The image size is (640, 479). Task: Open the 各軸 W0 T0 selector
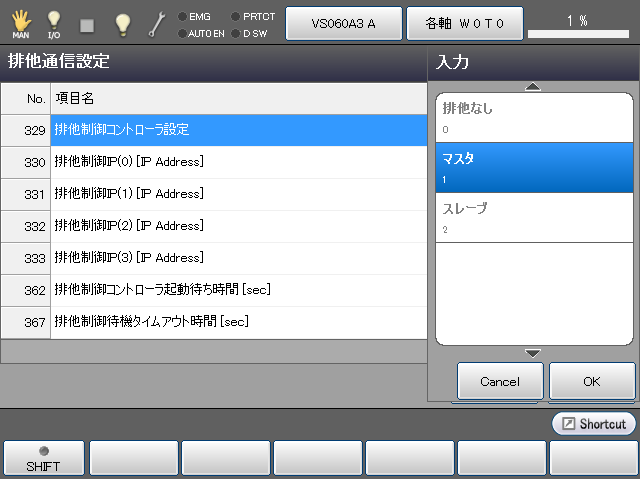point(464,23)
